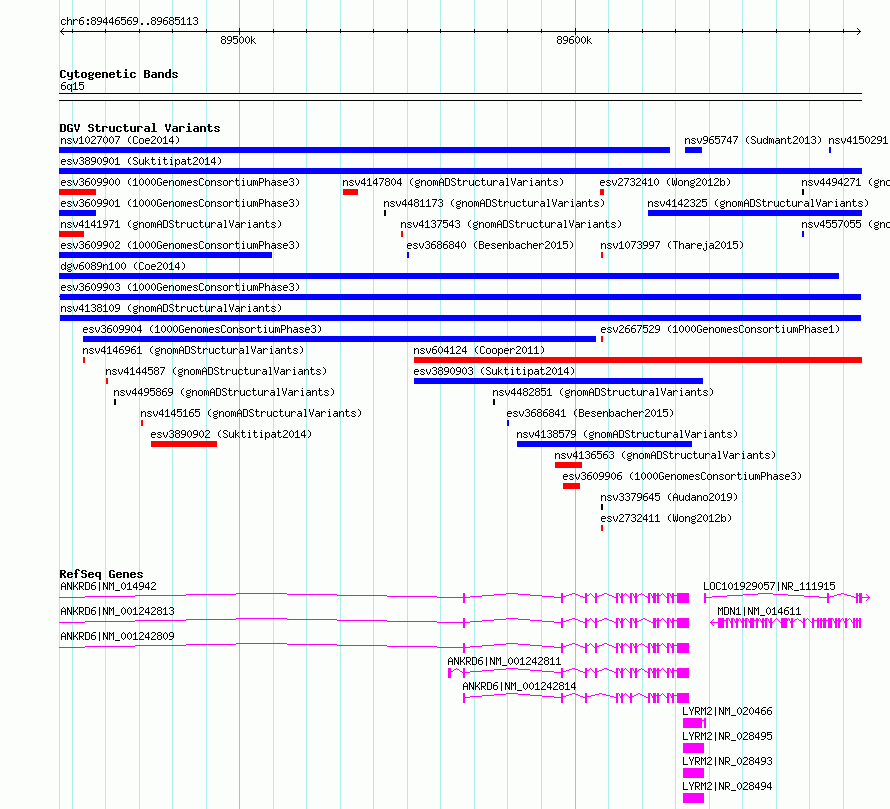Image resolution: width=890 pixels, height=809 pixels.
Task: Select the LYRM2|NR_028494 transcript label
Action: [x=727, y=786]
